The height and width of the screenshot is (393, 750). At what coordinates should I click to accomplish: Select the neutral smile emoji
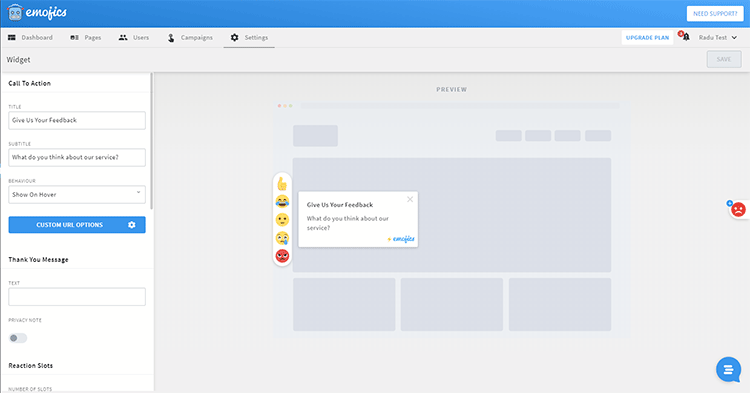[282, 220]
